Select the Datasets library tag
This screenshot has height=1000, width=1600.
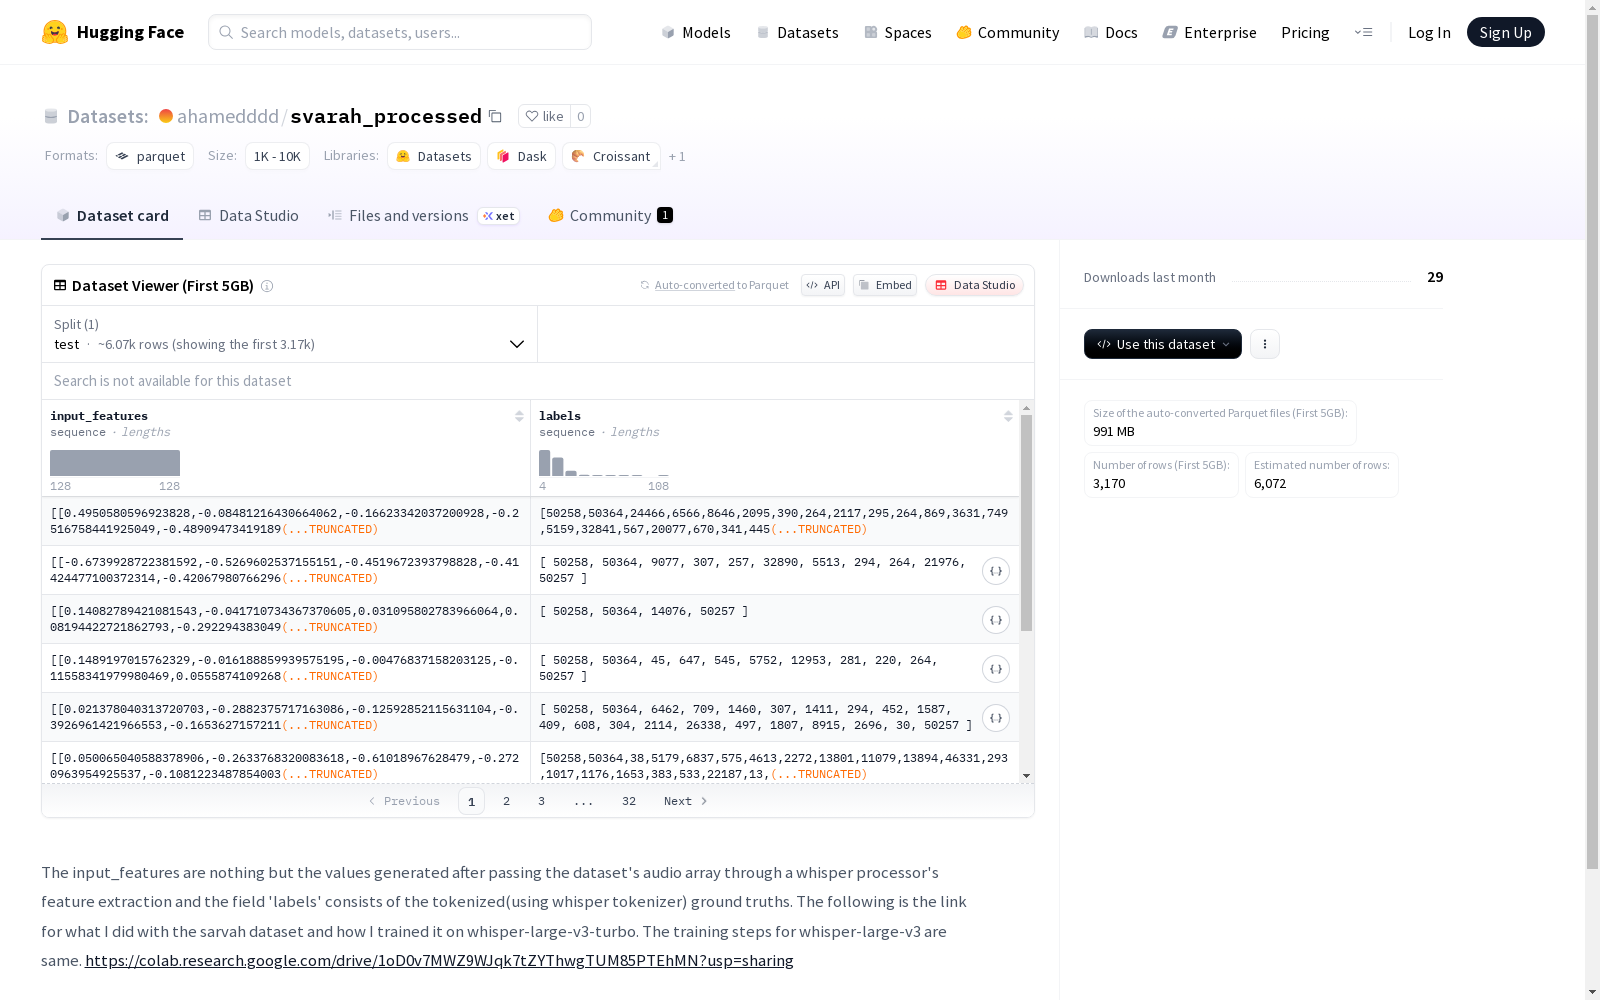tap(434, 156)
